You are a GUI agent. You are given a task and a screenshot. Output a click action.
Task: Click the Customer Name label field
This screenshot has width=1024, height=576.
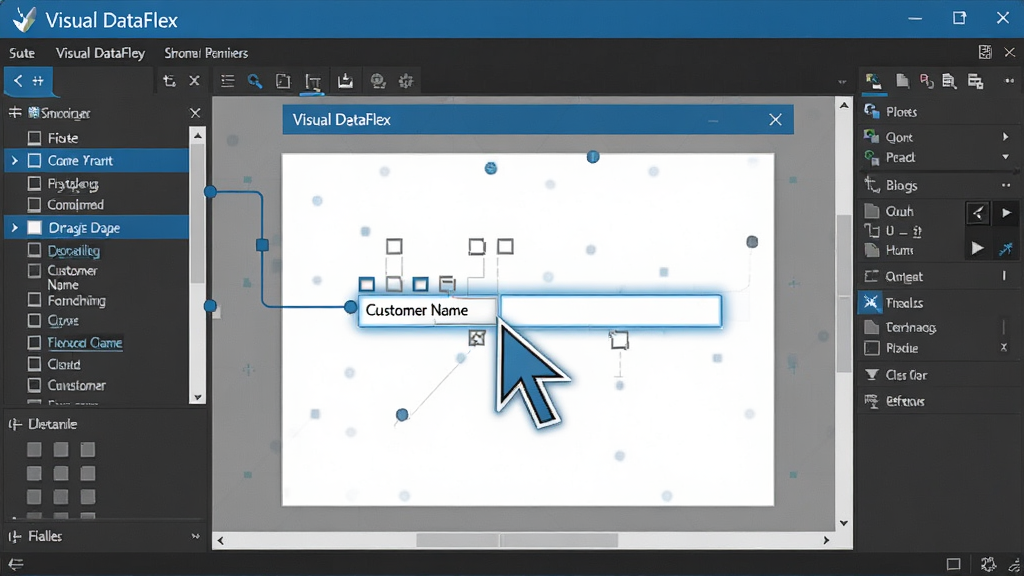428,310
